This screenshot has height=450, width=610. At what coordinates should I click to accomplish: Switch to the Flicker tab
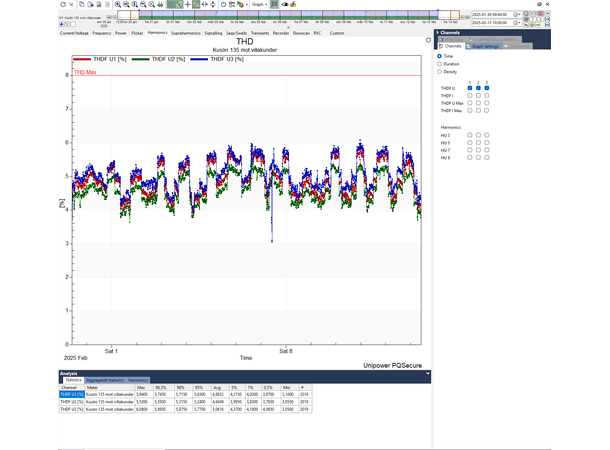click(x=137, y=33)
